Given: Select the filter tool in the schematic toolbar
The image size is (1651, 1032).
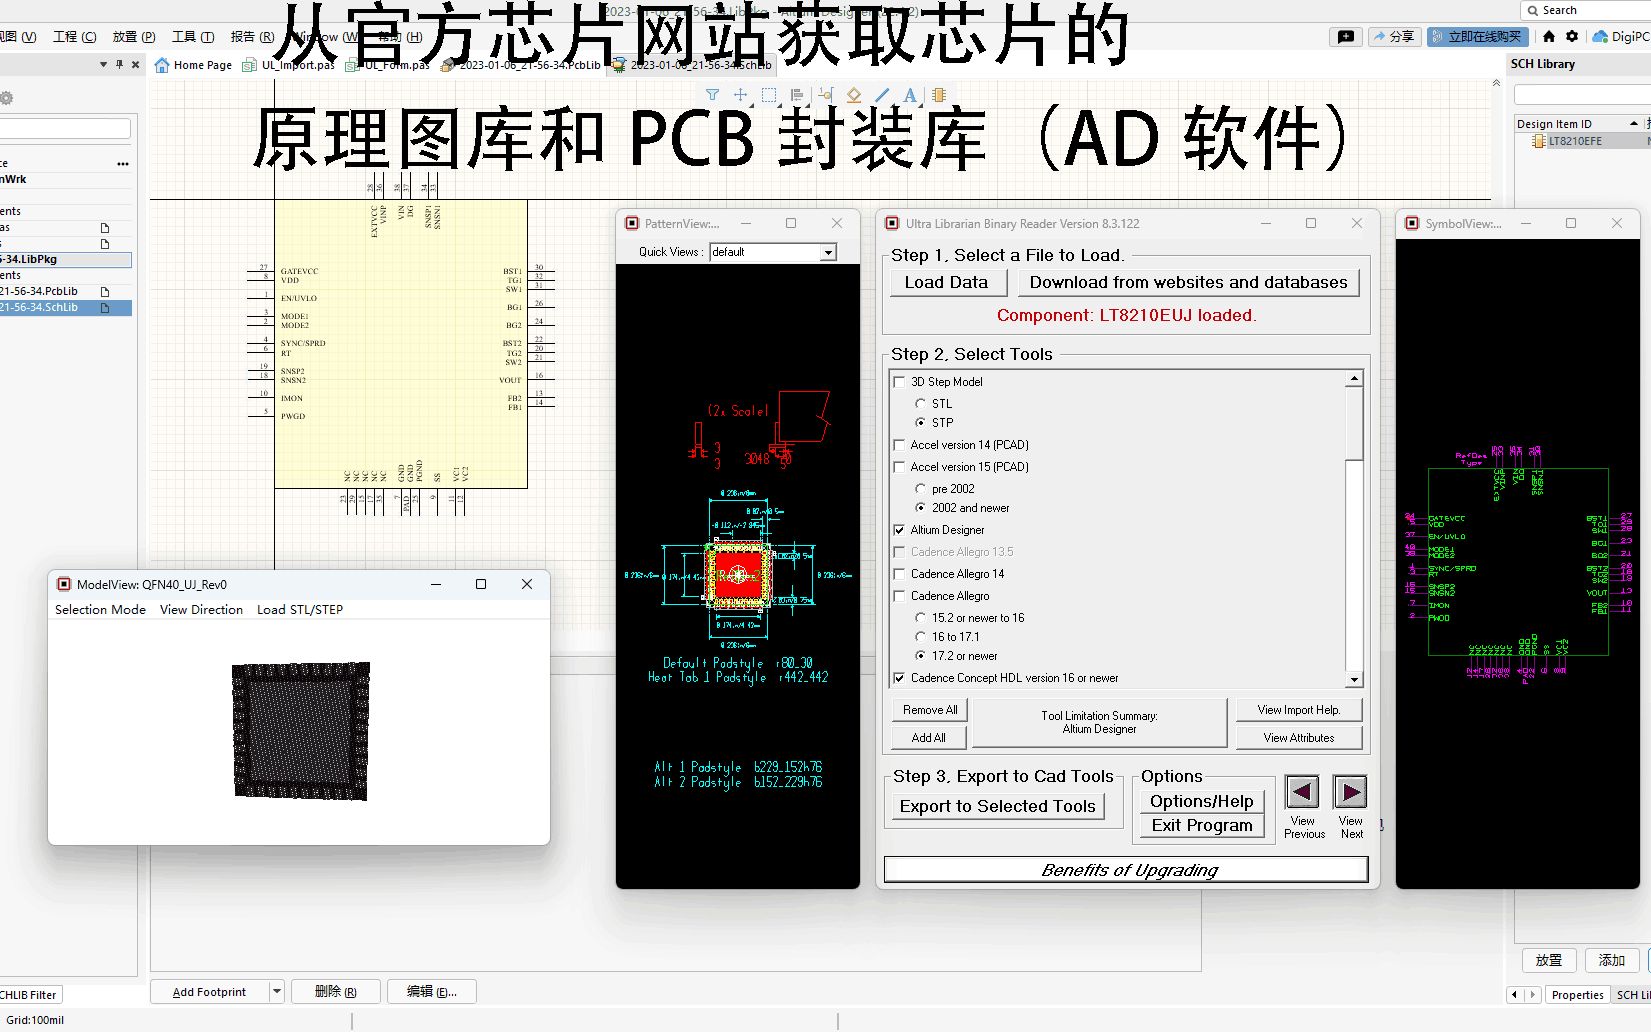Looking at the screenshot, I should click(x=712, y=95).
